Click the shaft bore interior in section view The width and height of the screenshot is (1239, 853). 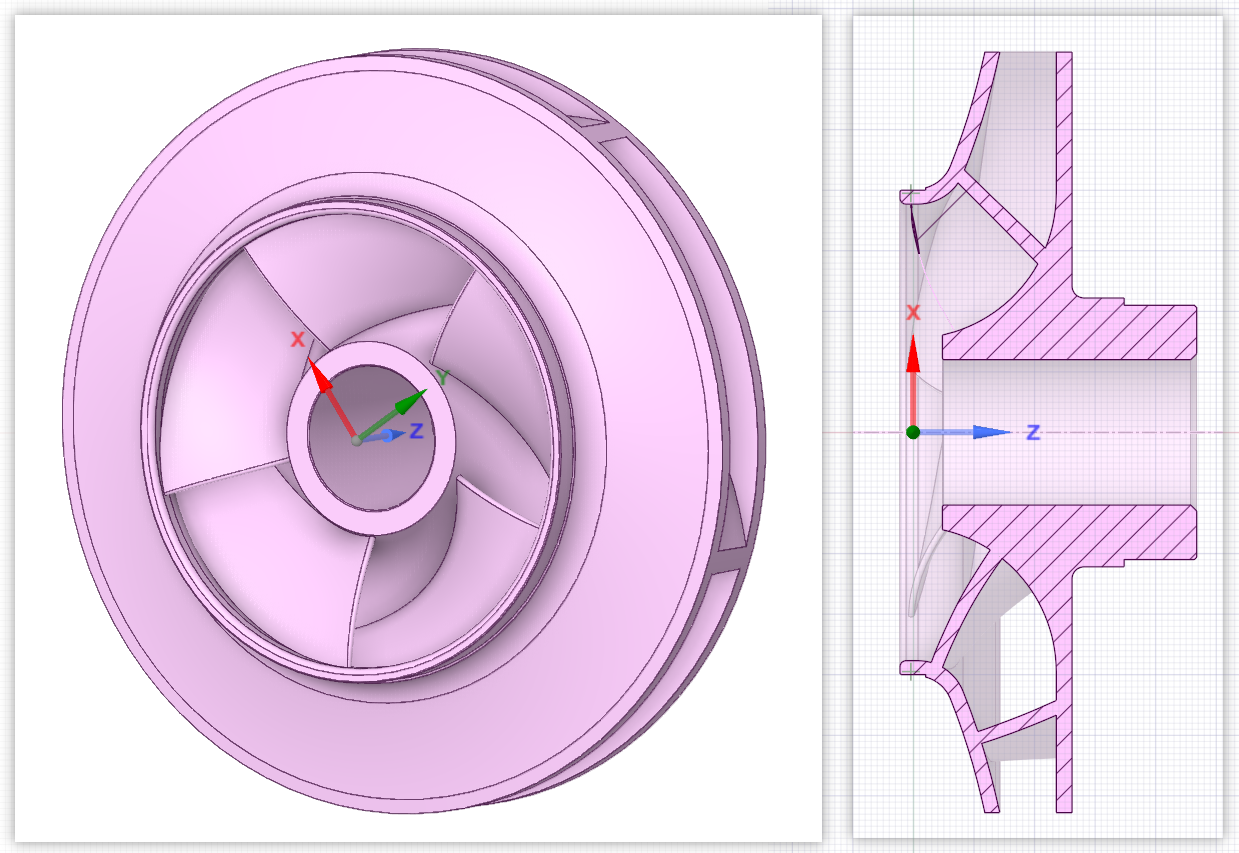coord(1070,432)
